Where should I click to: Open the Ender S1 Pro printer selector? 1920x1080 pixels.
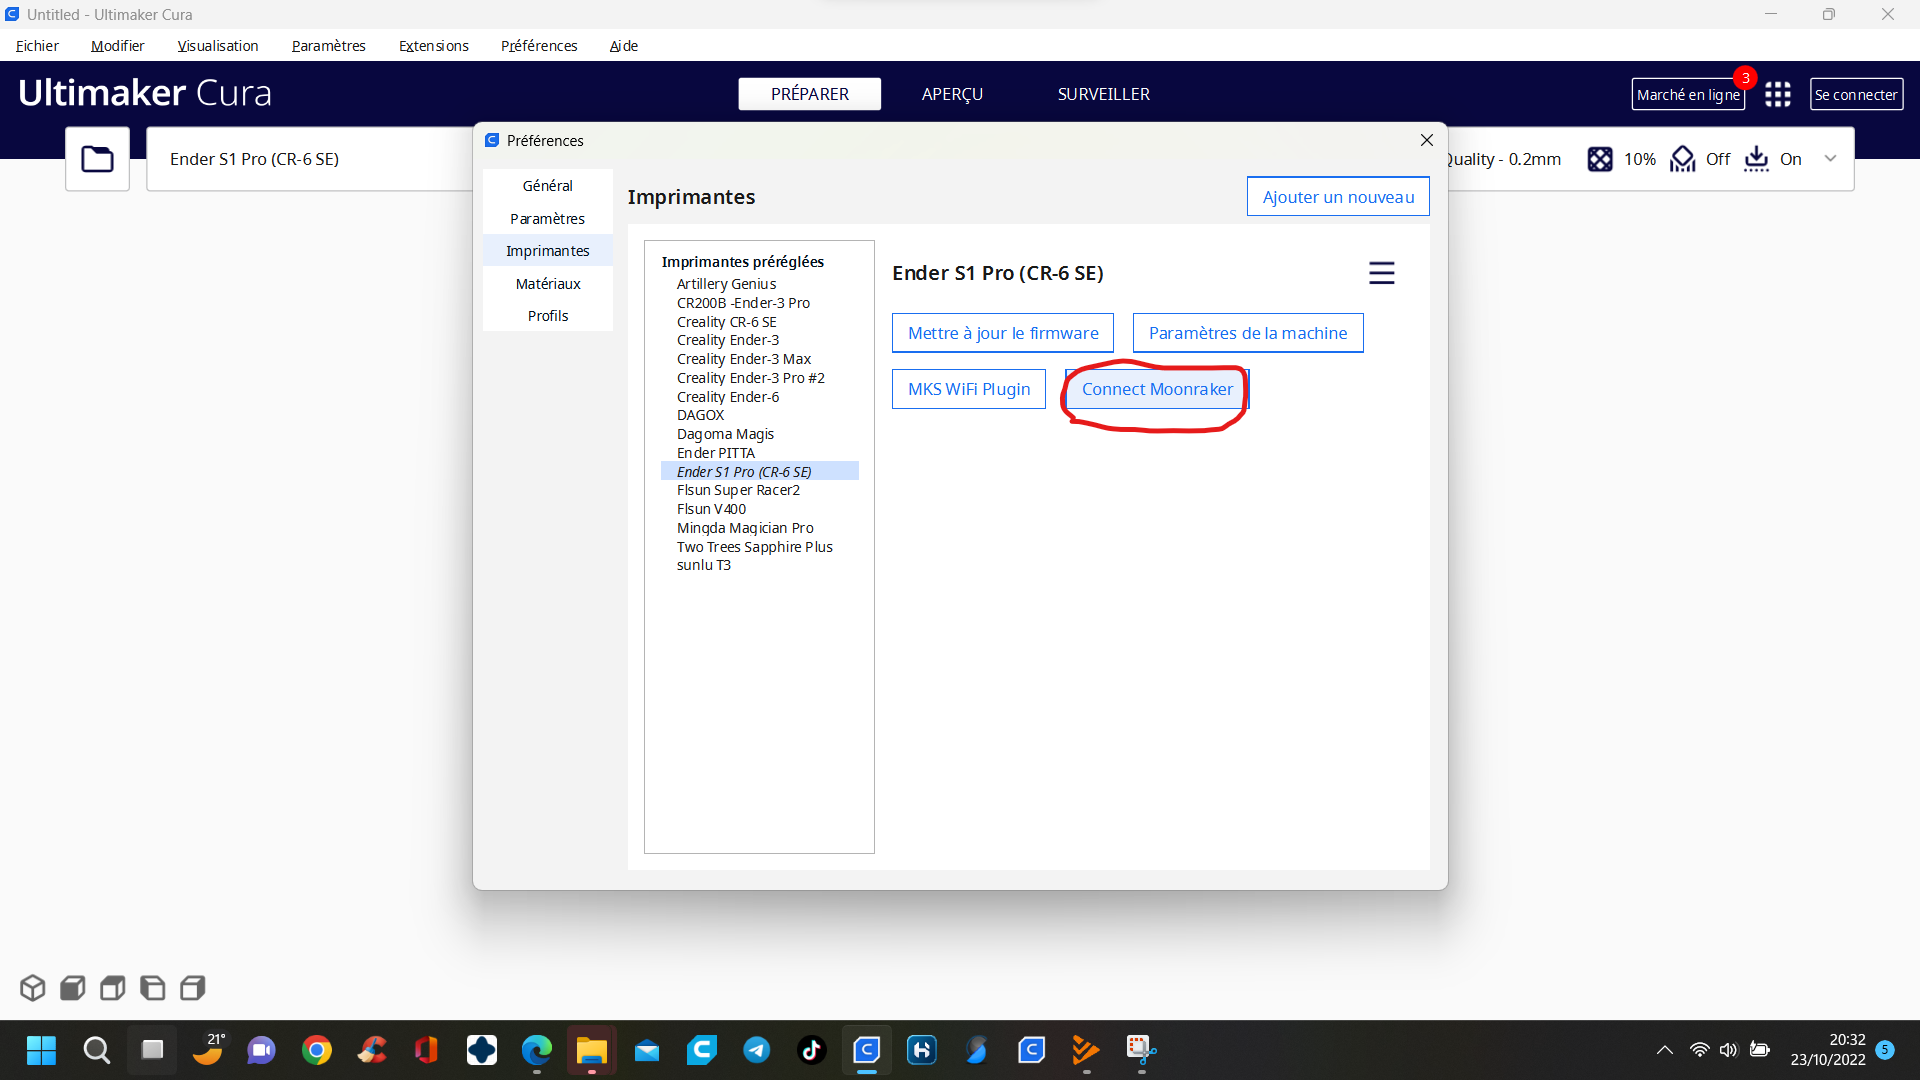310,159
